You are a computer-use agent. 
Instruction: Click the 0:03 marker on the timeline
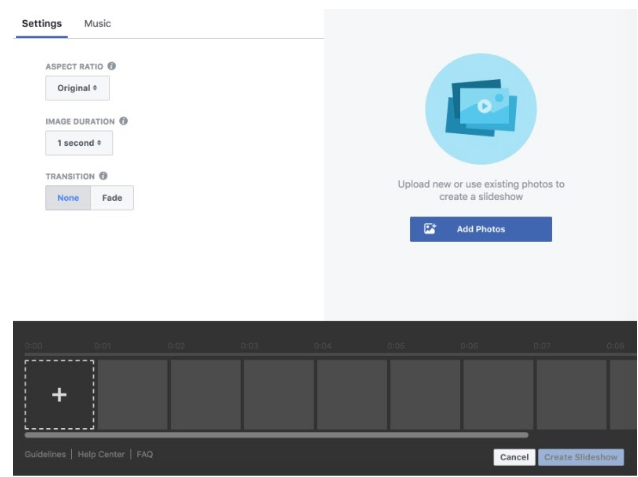coord(249,346)
